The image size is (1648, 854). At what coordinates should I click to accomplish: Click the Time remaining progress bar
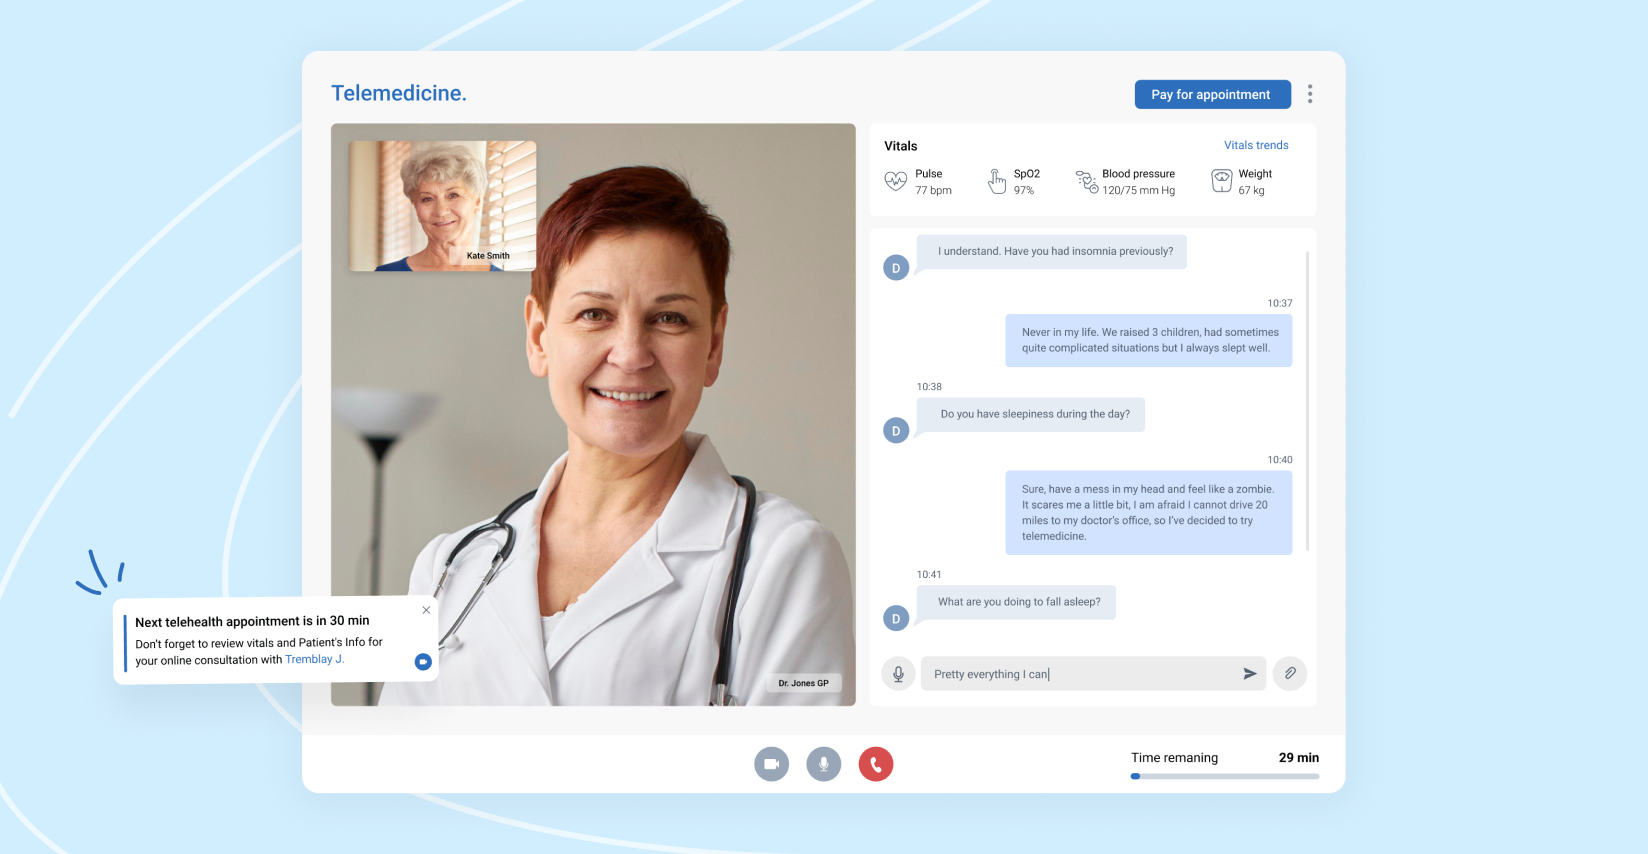[1224, 776]
